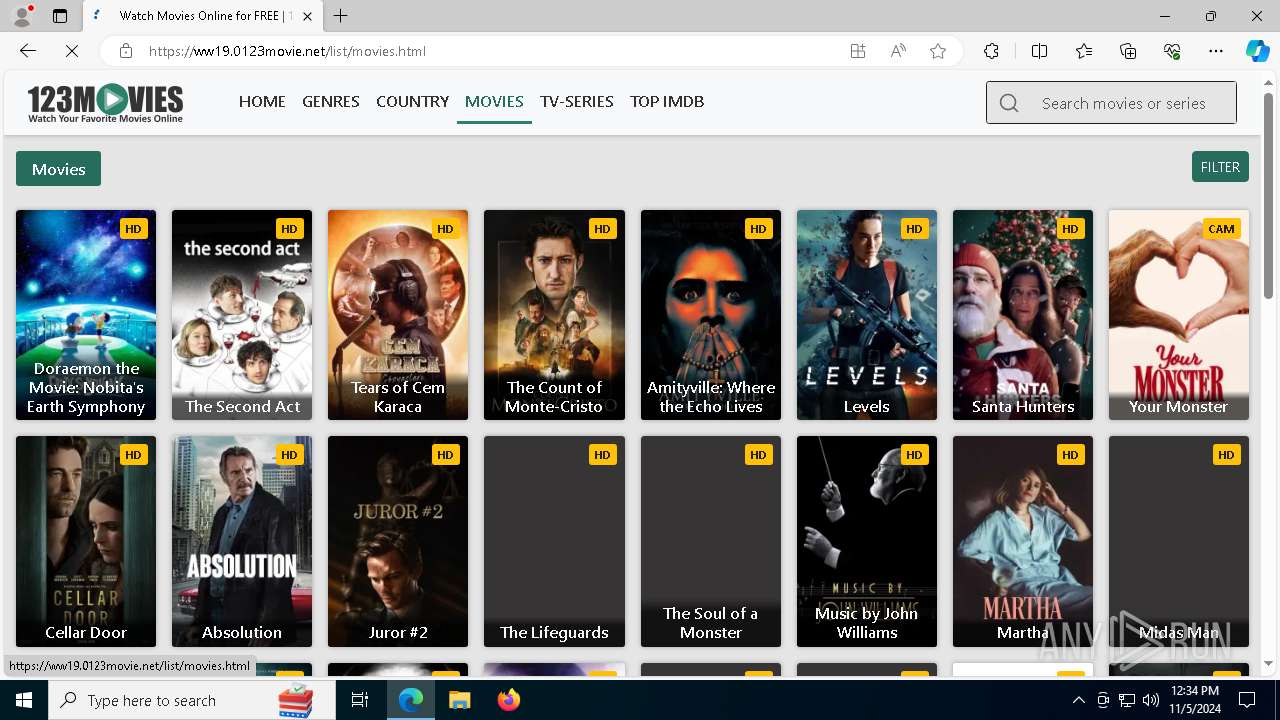Open Microsoft Edge from taskbar
This screenshot has height=720, width=1280.
pos(411,700)
